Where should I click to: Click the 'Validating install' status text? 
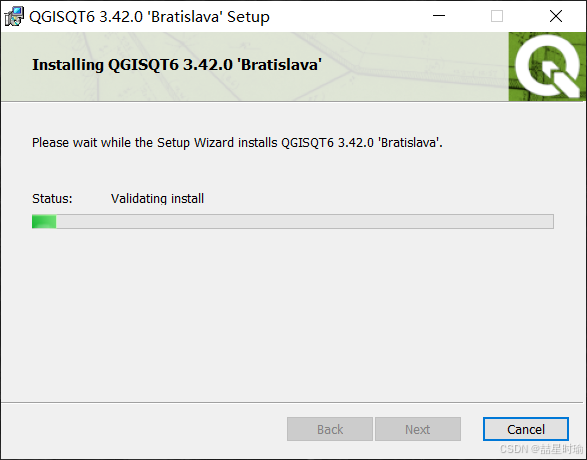(x=157, y=198)
